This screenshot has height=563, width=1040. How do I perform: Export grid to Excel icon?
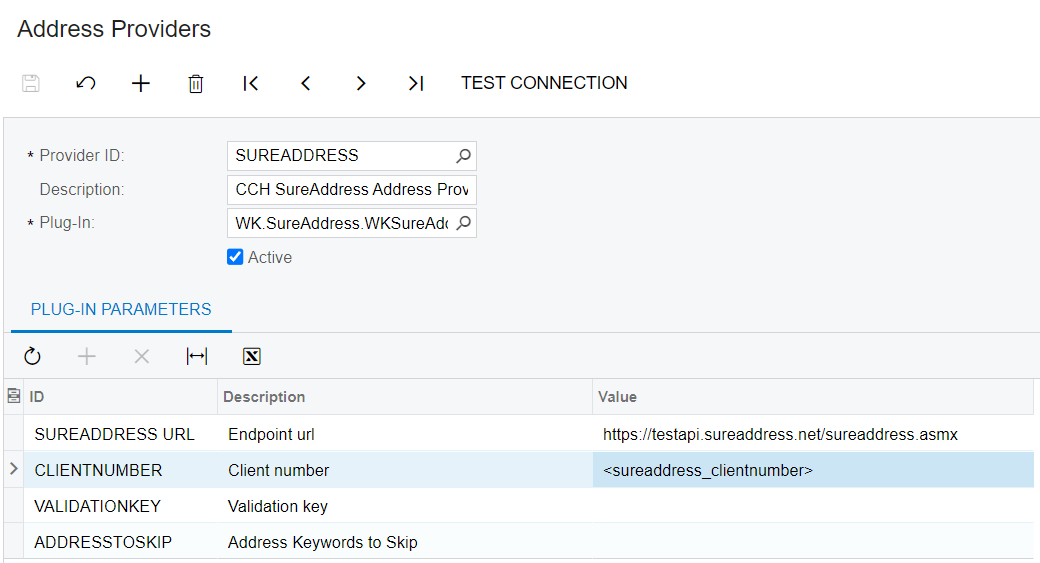pos(252,356)
